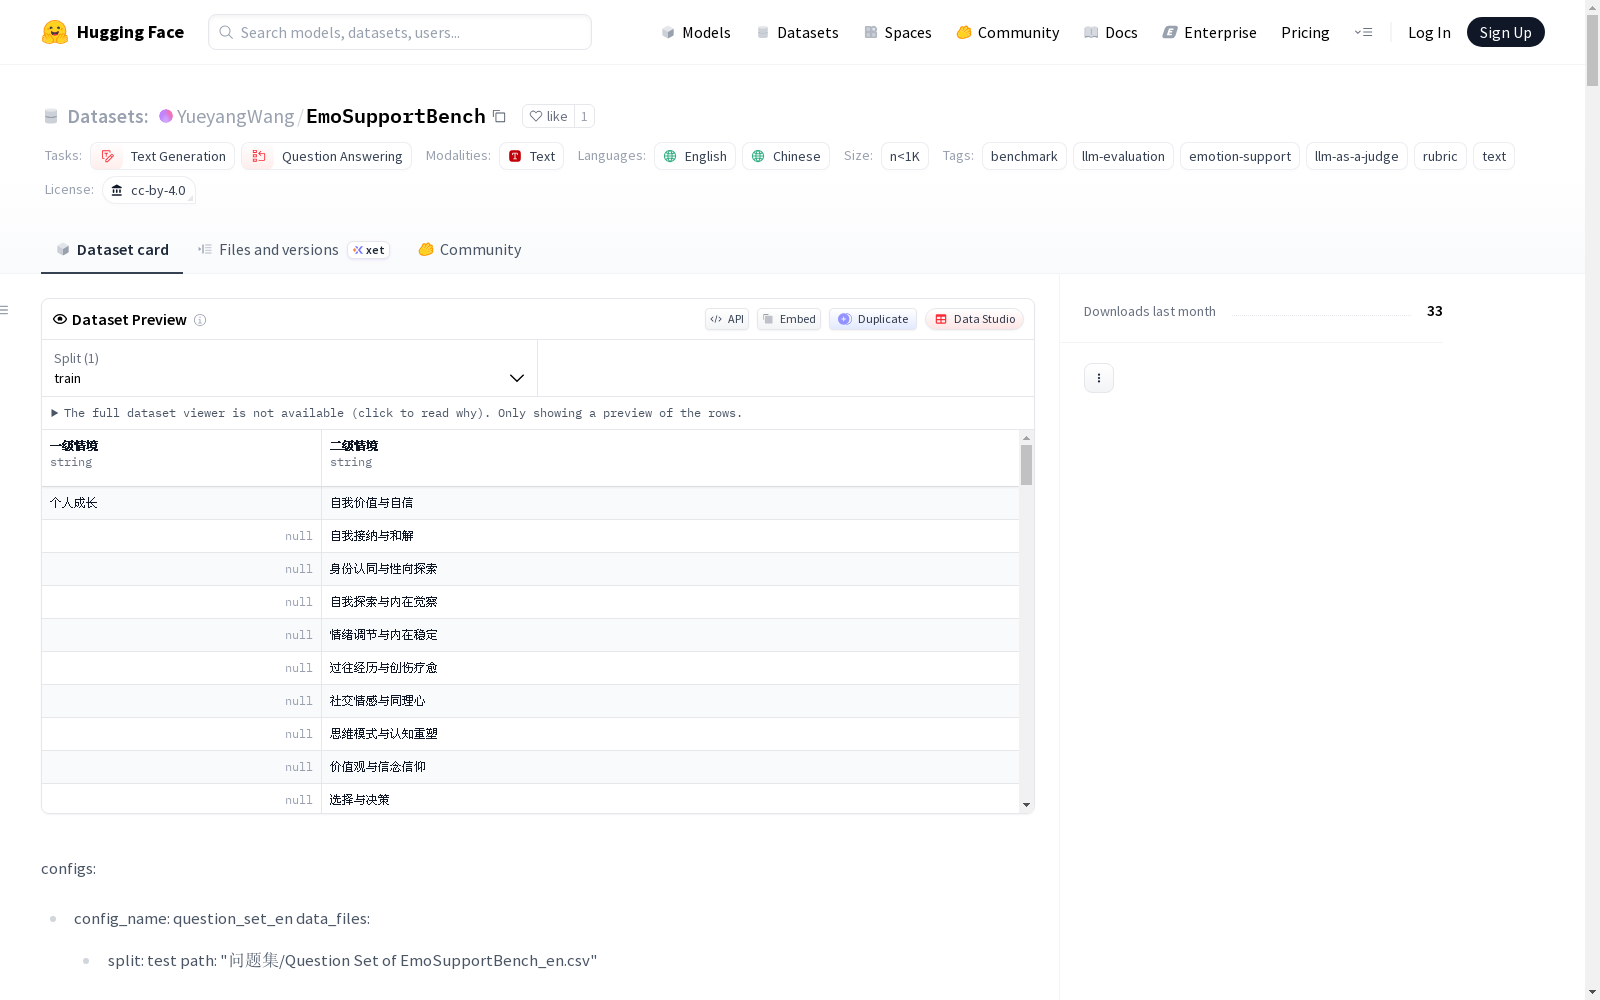1600x1000 pixels.
Task: Click the page scrollbar thumb
Action: click(x=1592, y=50)
